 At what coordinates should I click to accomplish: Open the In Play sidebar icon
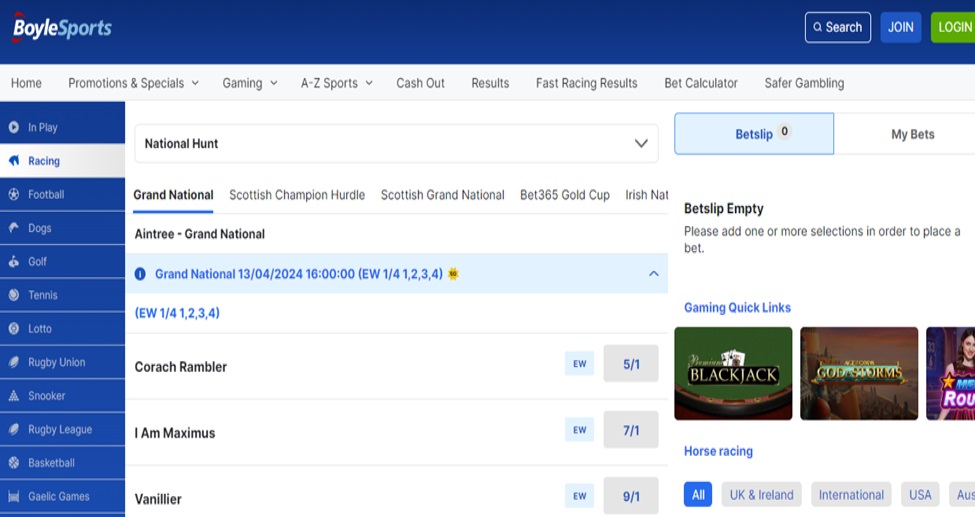14,128
